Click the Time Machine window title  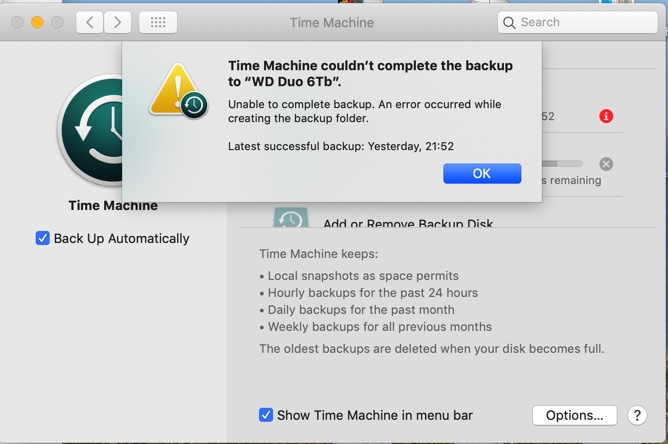[331, 22]
